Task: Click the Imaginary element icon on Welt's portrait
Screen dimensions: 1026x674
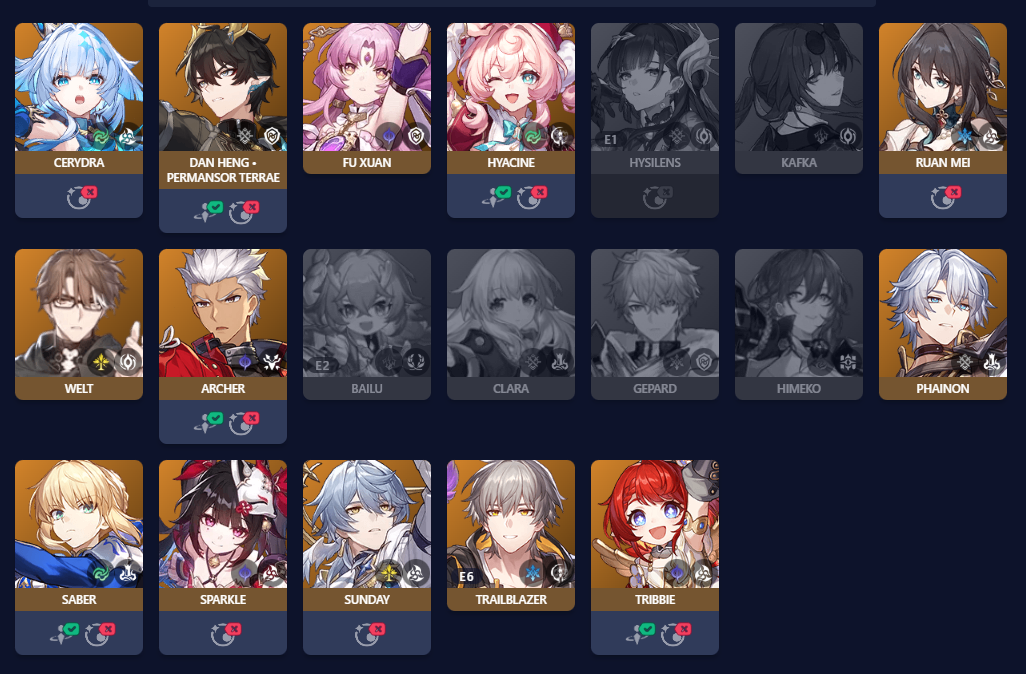Action: 101,362
